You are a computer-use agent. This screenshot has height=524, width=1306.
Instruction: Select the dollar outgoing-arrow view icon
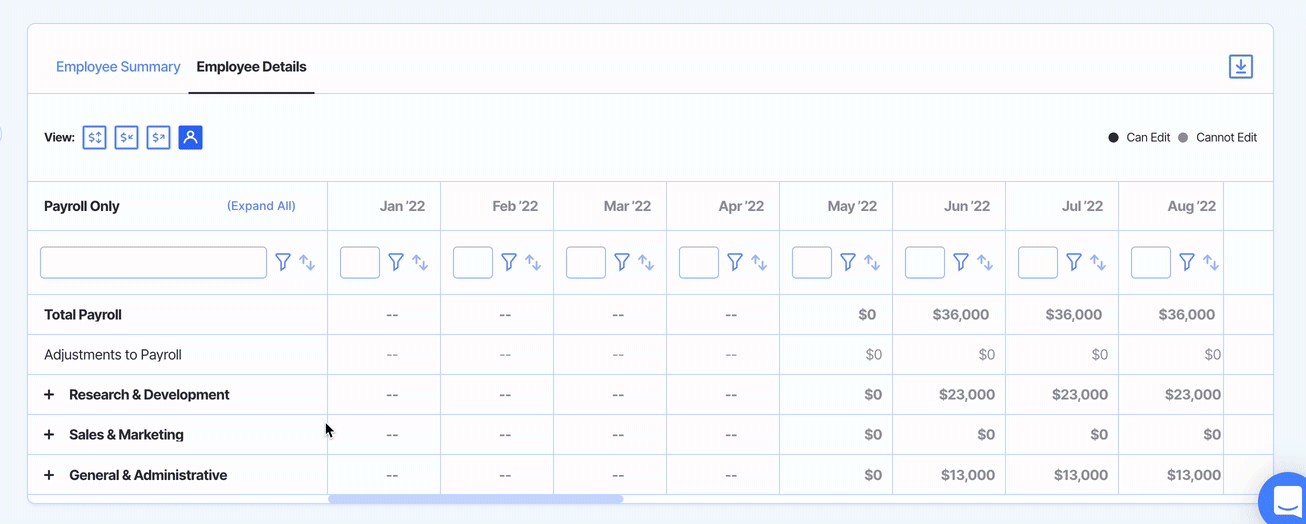pos(159,138)
